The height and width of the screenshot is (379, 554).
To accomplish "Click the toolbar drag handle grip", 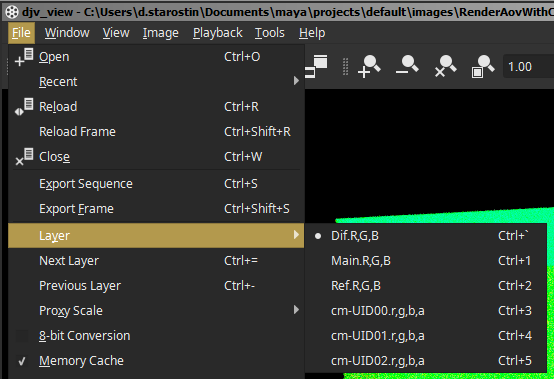I will point(346,66).
